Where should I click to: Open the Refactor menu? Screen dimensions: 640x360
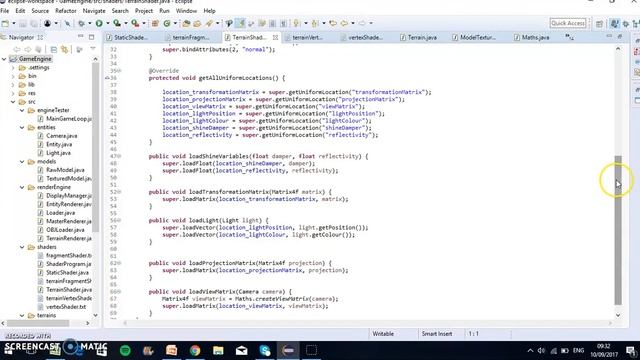click(x=66, y=11)
